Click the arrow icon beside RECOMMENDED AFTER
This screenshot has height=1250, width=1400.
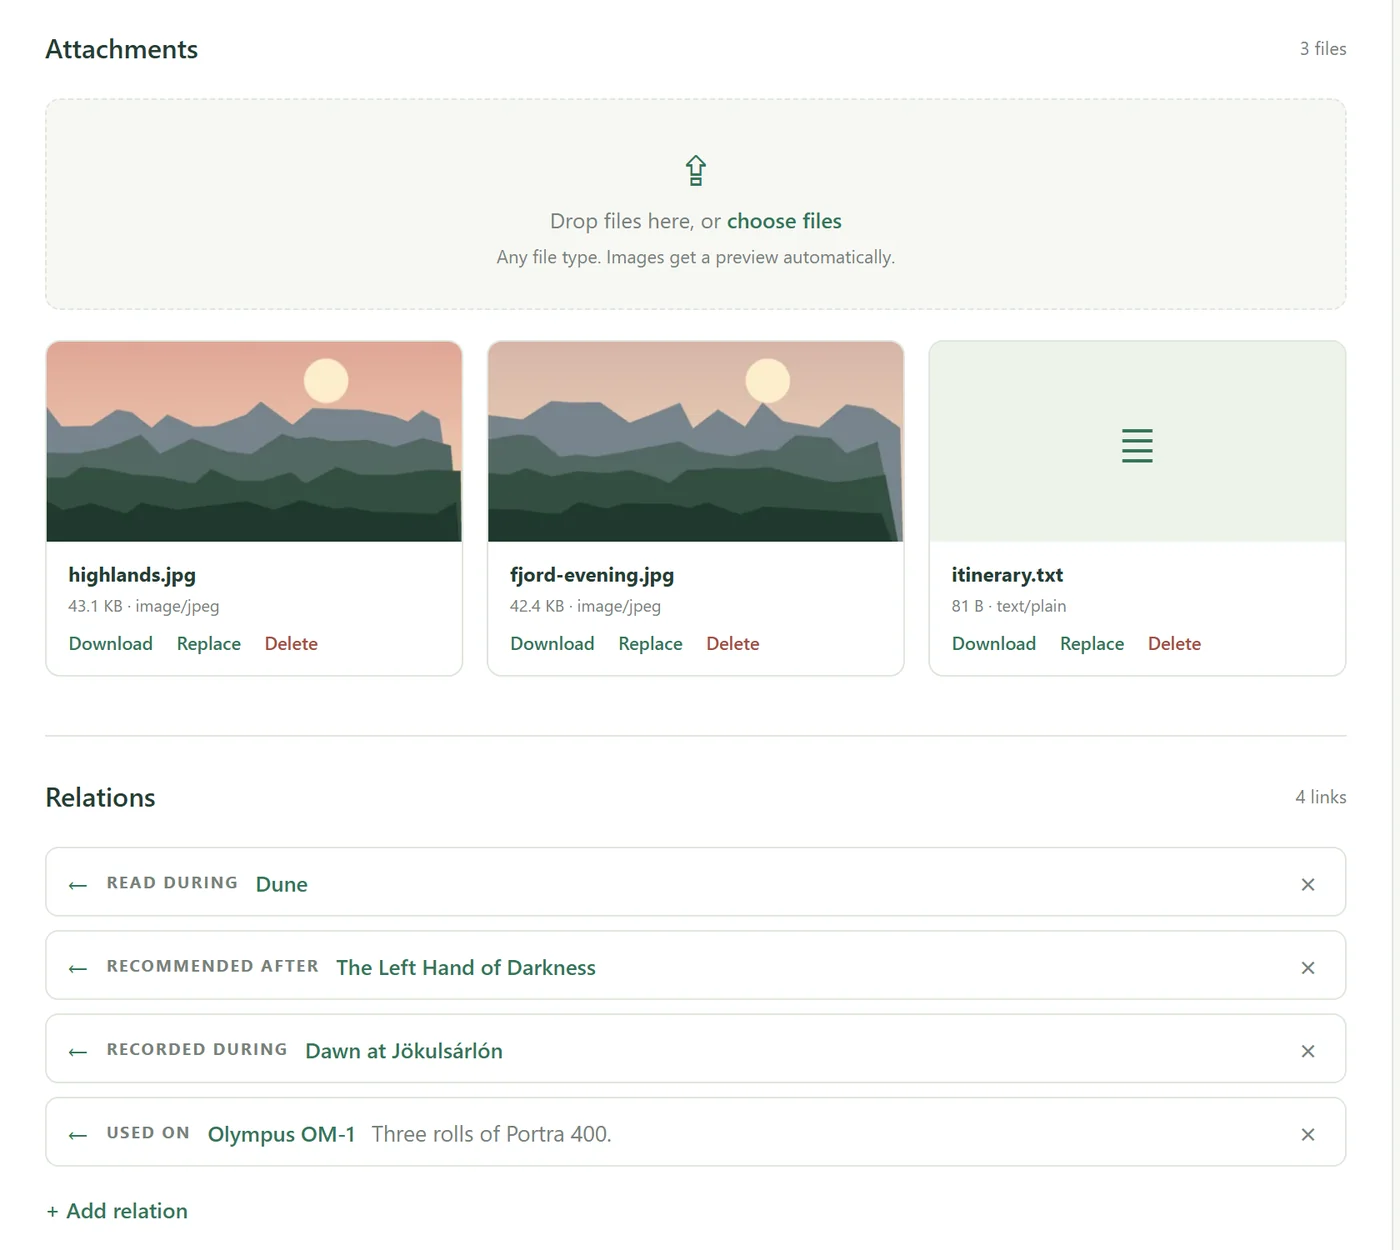[78, 968]
